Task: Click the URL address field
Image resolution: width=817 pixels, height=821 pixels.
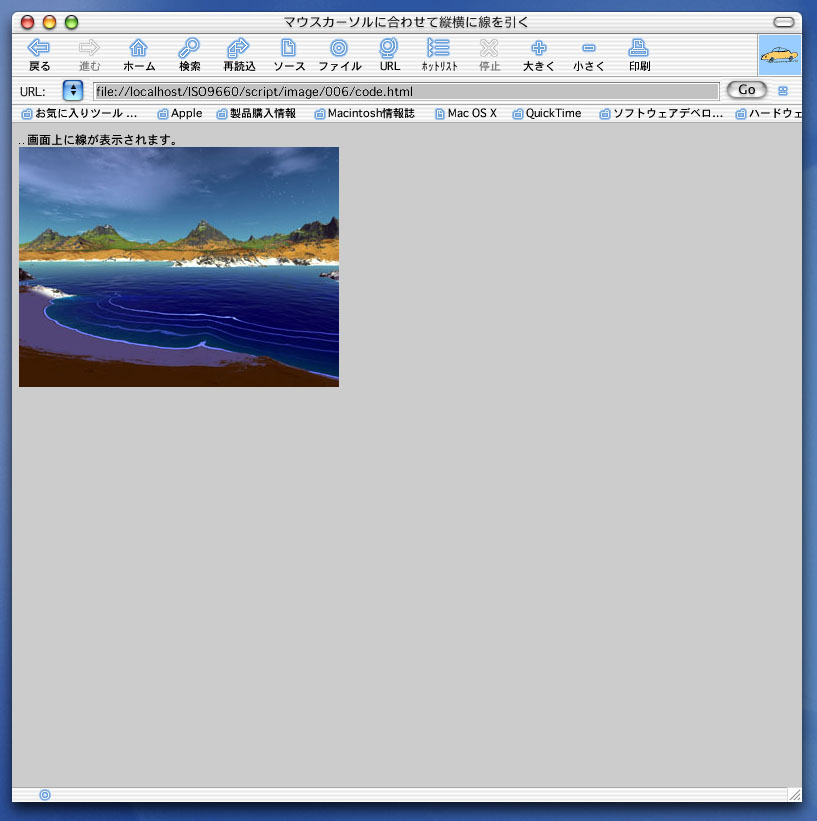Action: (x=406, y=91)
